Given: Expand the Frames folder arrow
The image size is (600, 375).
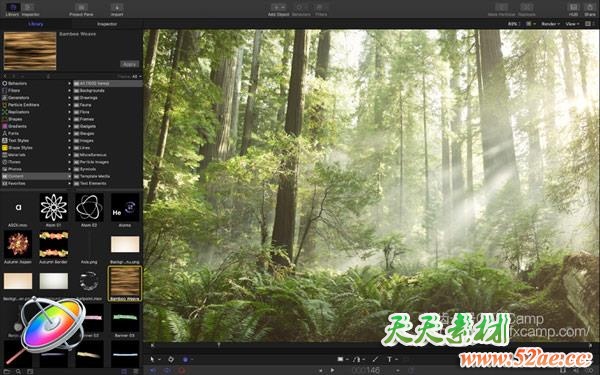Looking at the screenshot, I should point(70,119).
